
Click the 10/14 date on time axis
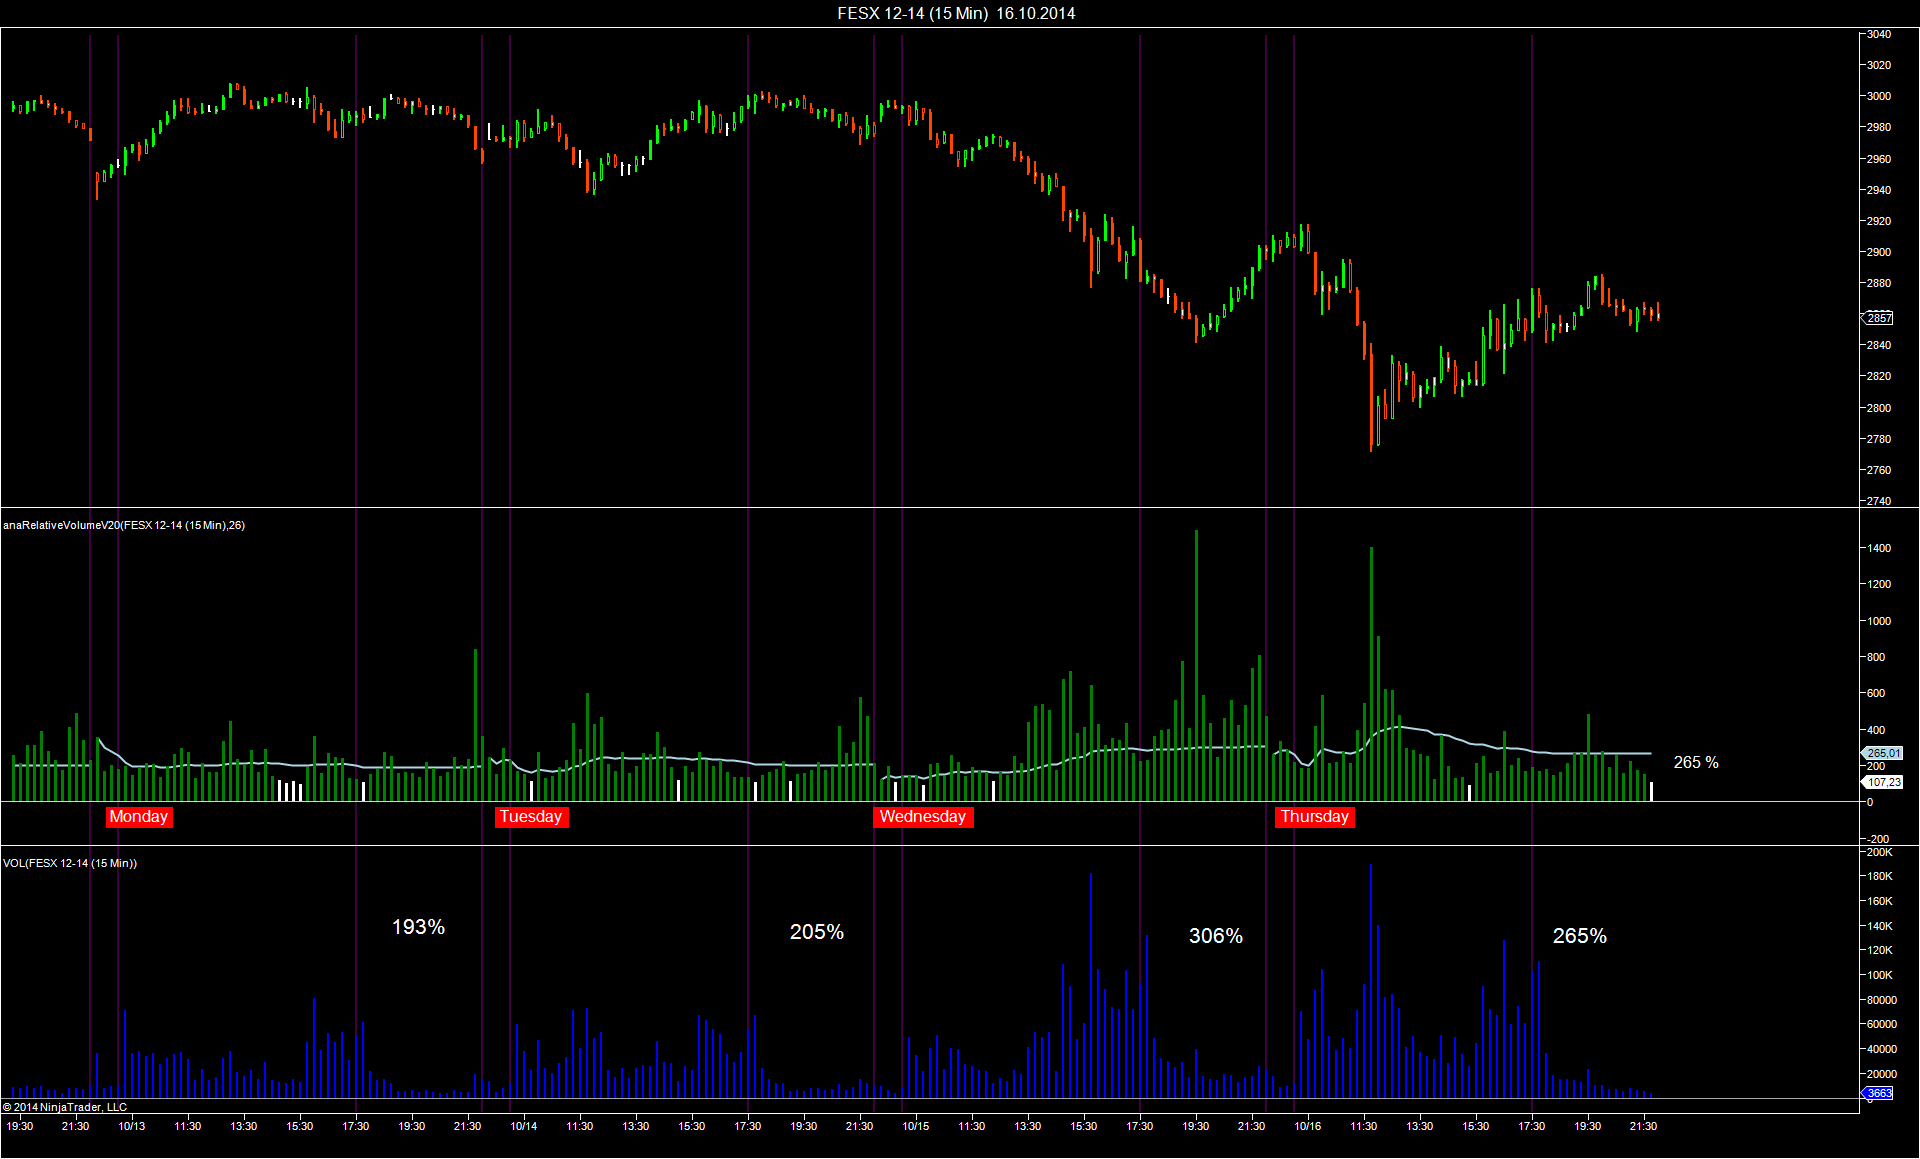point(524,1126)
